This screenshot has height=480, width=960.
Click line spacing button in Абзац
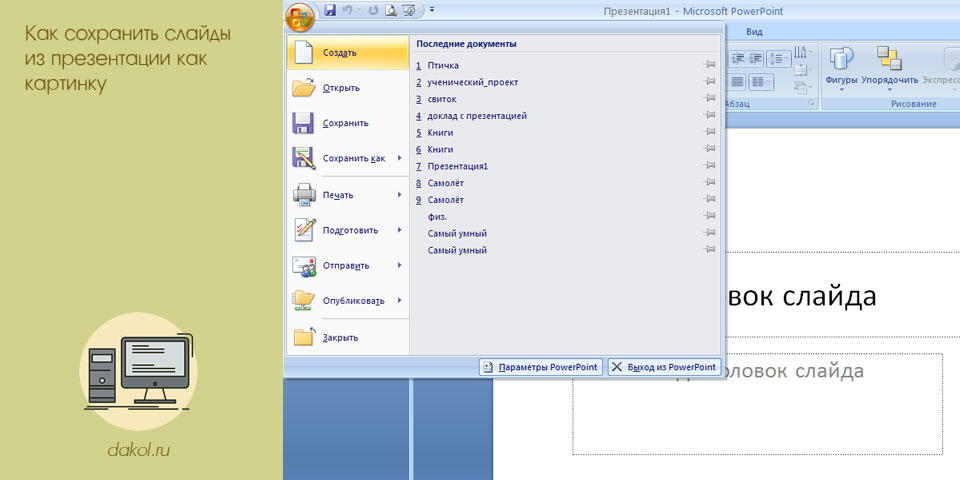click(x=778, y=59)
